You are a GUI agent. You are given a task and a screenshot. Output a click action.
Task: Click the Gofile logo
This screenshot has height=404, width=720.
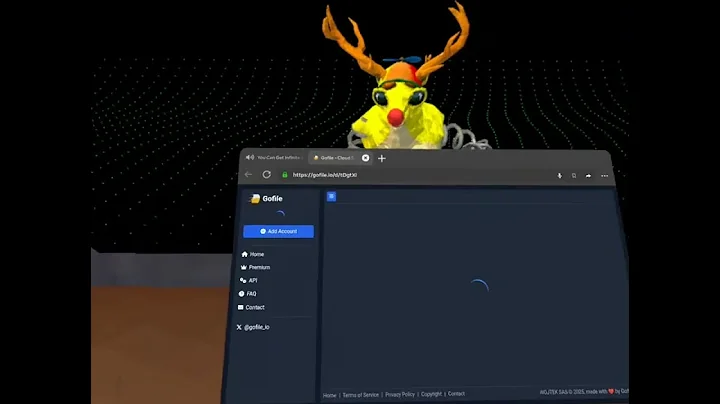[x=266, y=198]
